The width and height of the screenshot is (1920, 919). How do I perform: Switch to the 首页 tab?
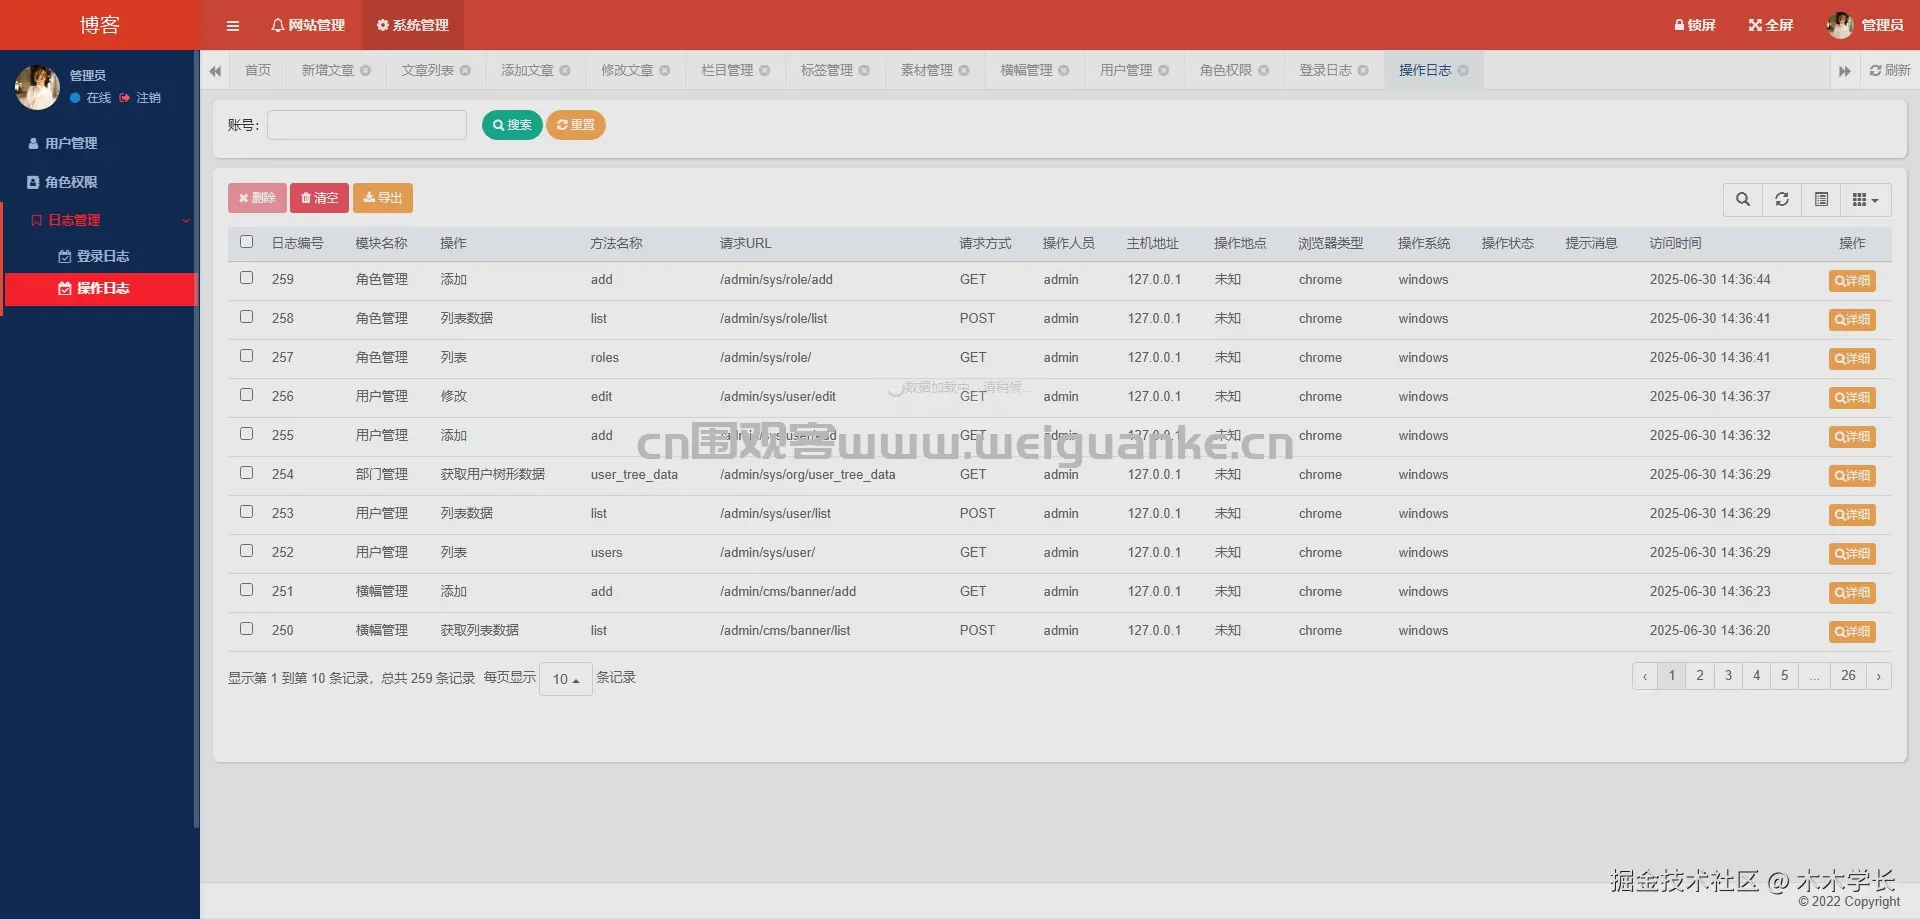tap(258, 71)
